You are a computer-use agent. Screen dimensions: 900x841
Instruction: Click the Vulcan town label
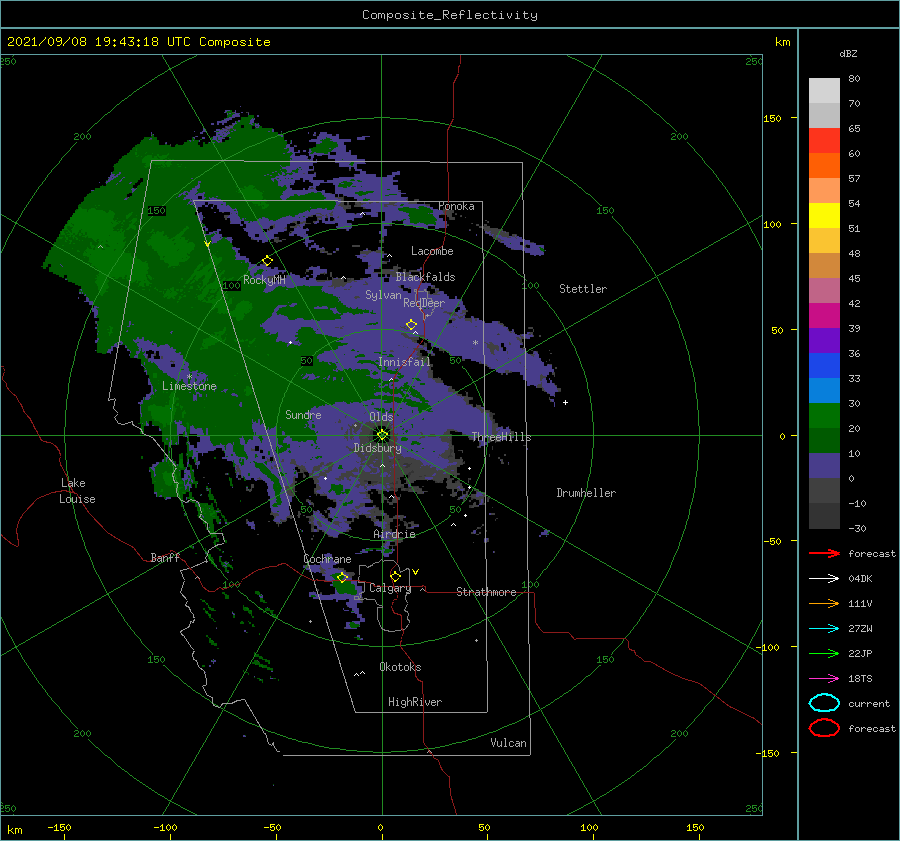[508, 743]
